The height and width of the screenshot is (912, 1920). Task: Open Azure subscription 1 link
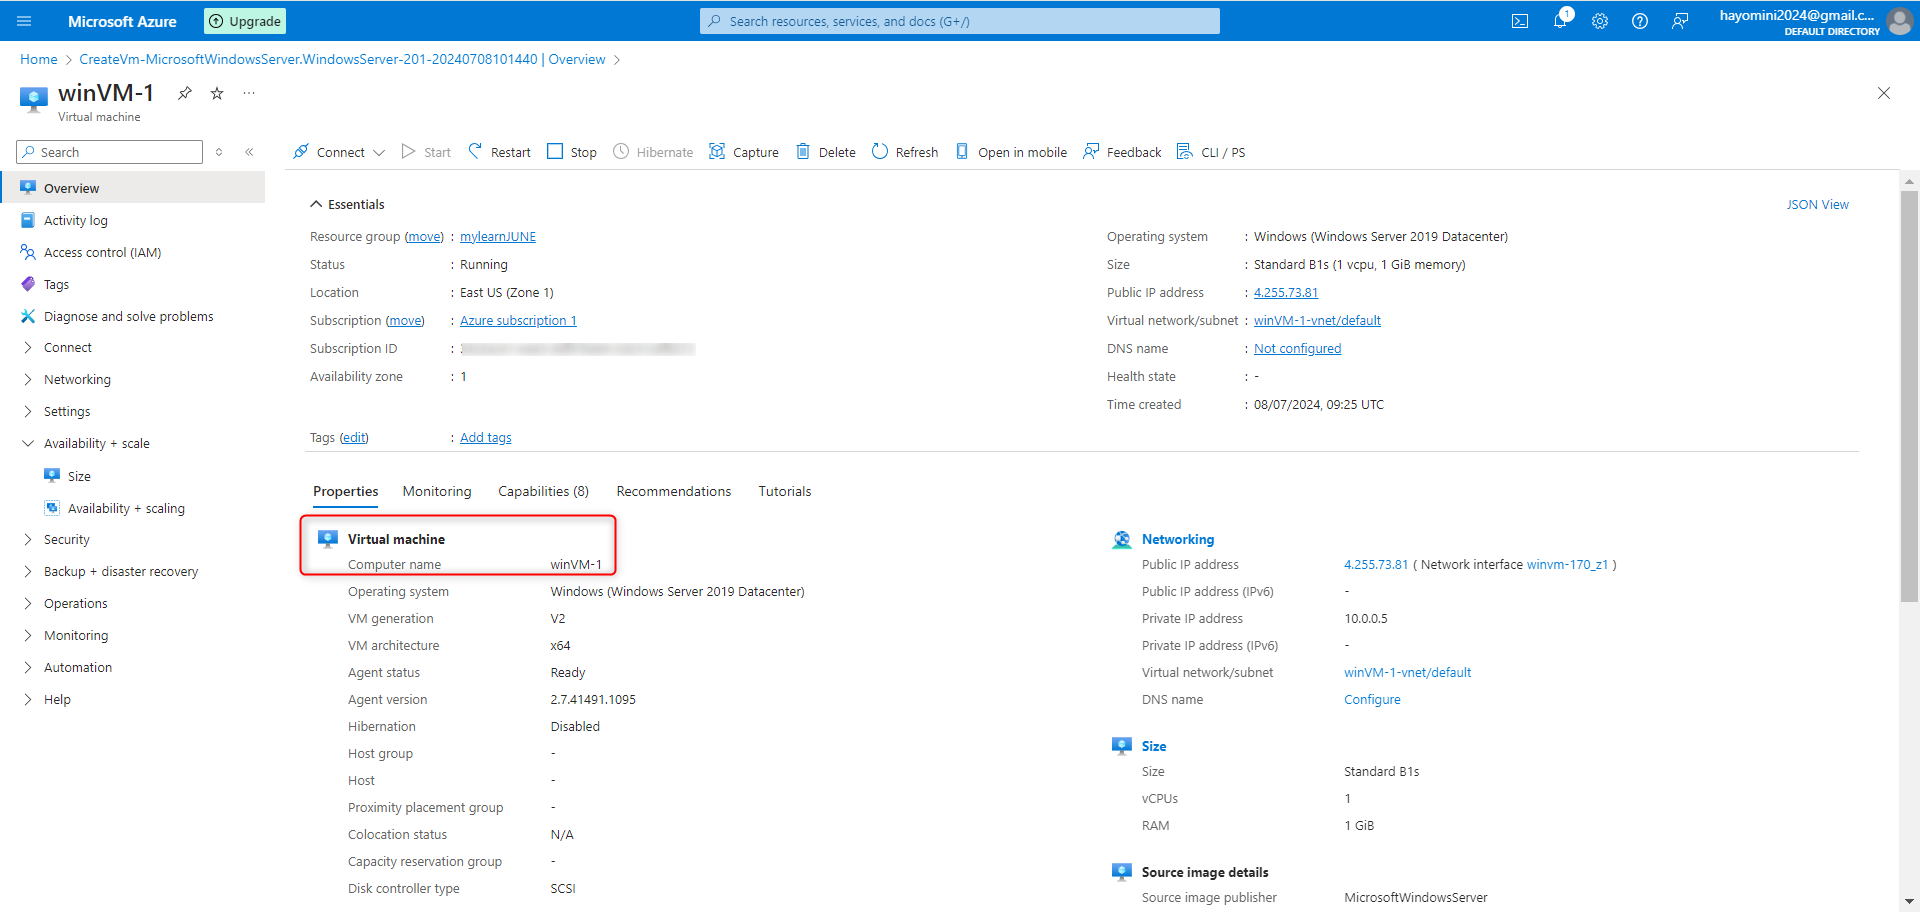518,321
